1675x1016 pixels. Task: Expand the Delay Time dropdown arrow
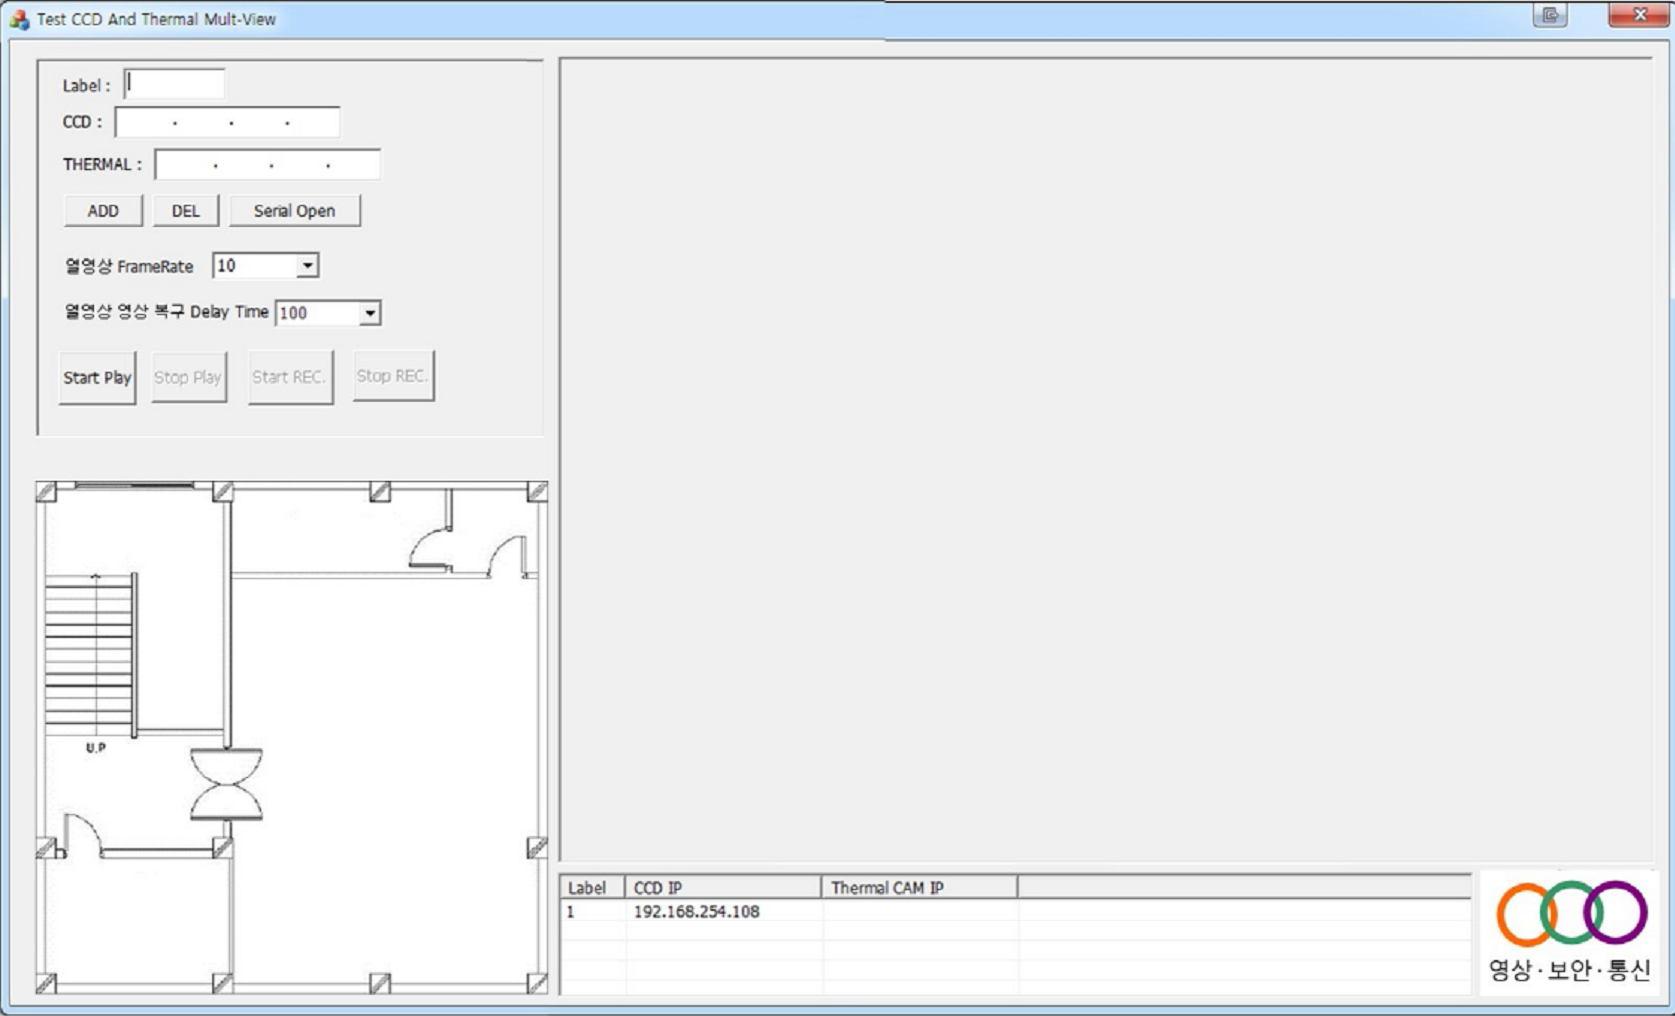coord(369,313)
